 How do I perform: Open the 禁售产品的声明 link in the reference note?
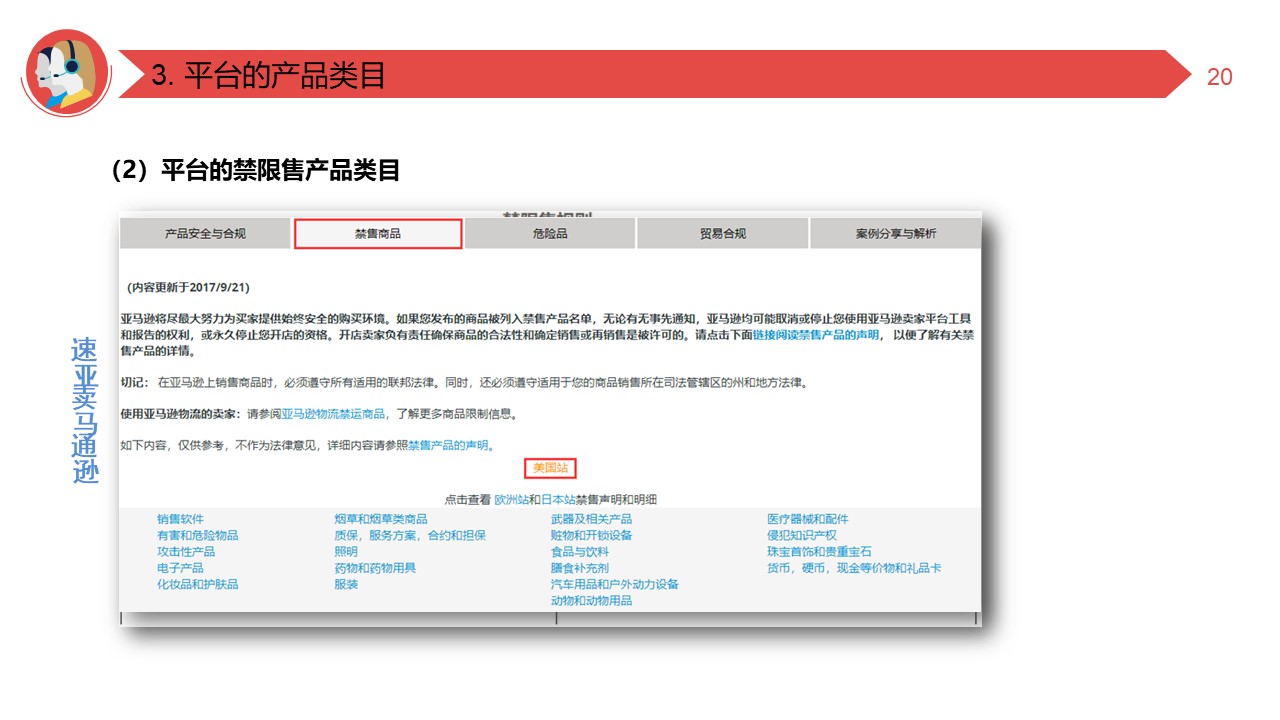pos(449,445)
